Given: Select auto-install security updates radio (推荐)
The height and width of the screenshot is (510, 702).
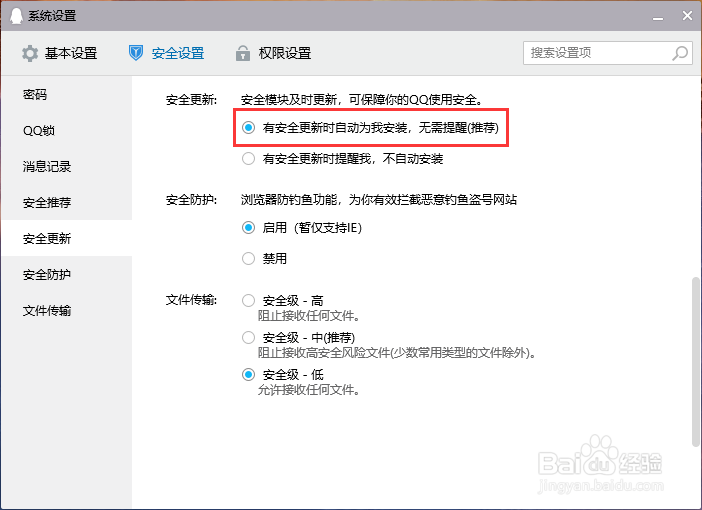Looking at the screenshot, I should [x=248, y=128].
